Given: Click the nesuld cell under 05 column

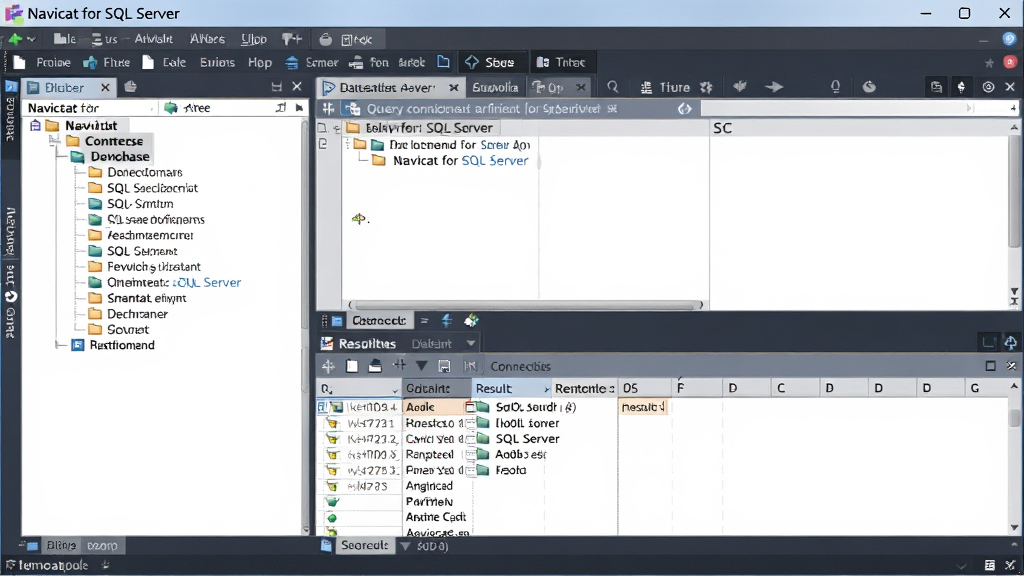Looking at the screenshot, I should tap(643, 407).
